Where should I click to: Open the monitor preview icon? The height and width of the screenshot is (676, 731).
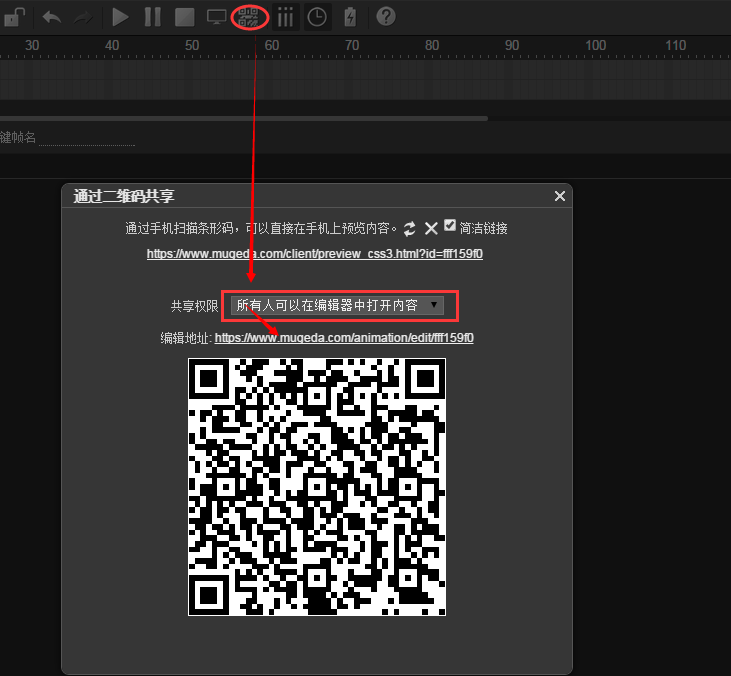[216, 17]
